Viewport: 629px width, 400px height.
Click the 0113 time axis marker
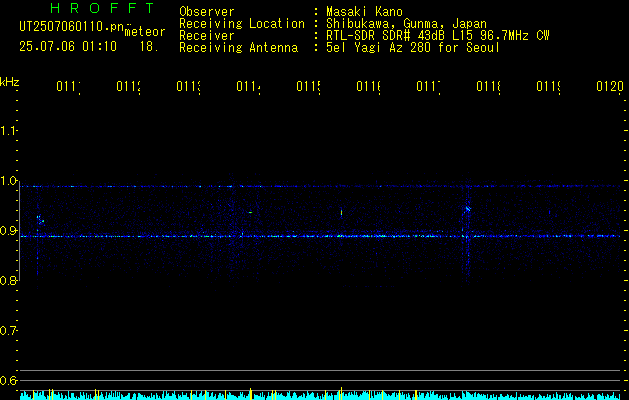point(189,86)
